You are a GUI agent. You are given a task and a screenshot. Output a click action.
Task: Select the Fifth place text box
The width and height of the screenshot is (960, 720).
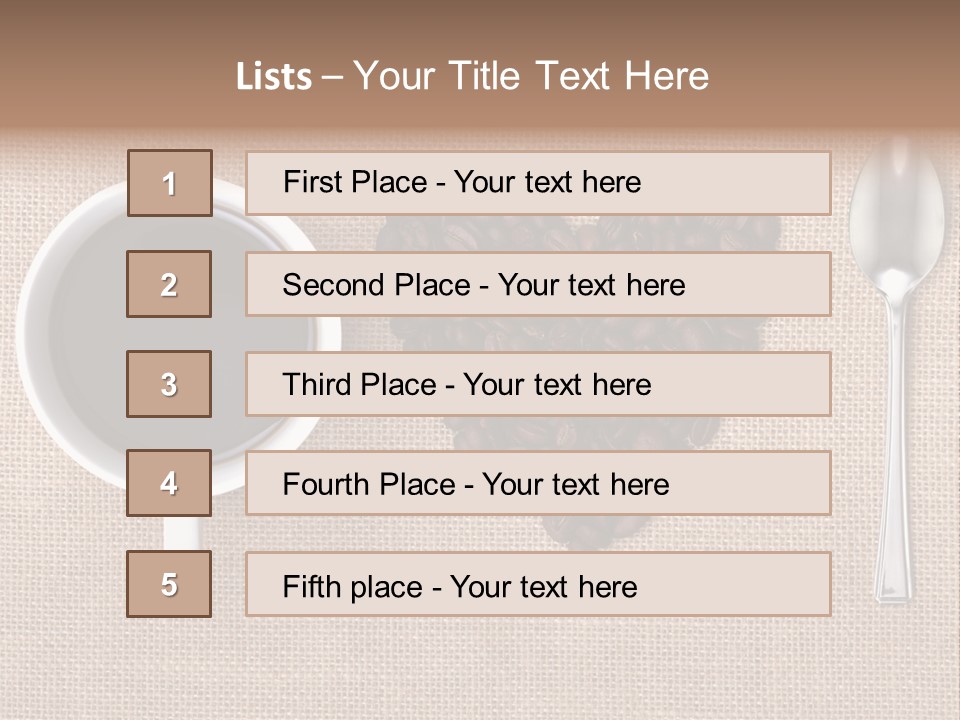click(538, 584)
